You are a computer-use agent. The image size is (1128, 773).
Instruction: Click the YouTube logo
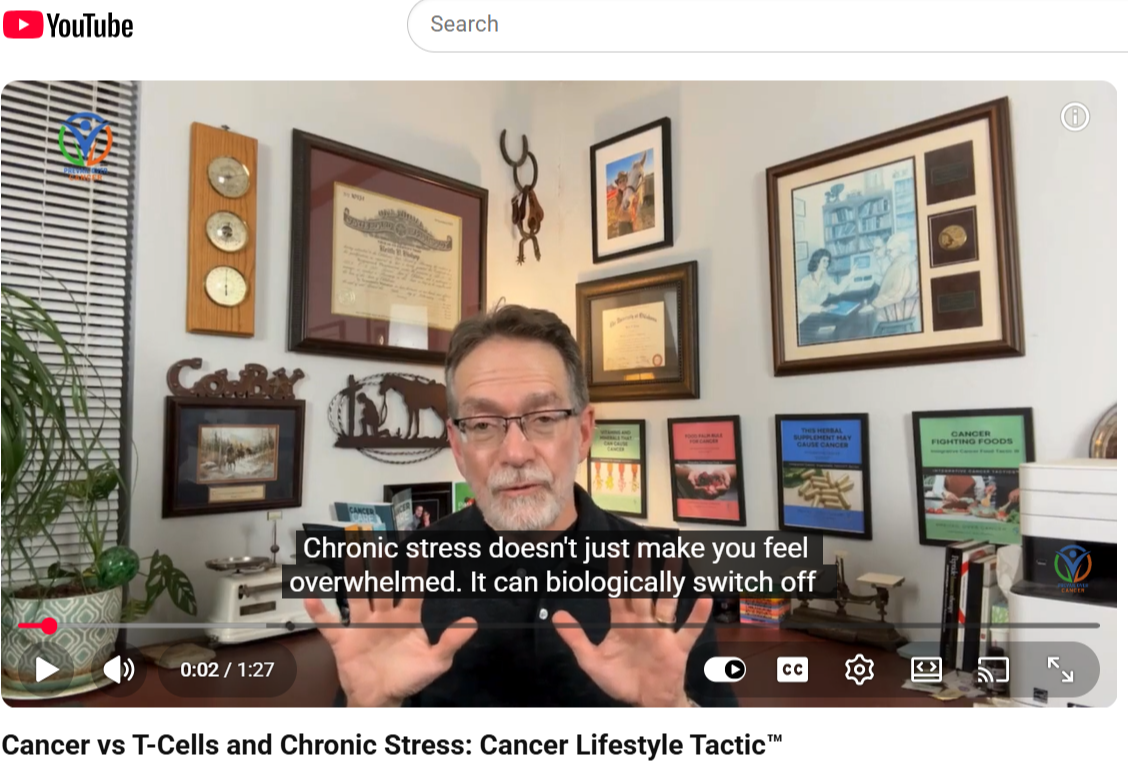[68, 25]
